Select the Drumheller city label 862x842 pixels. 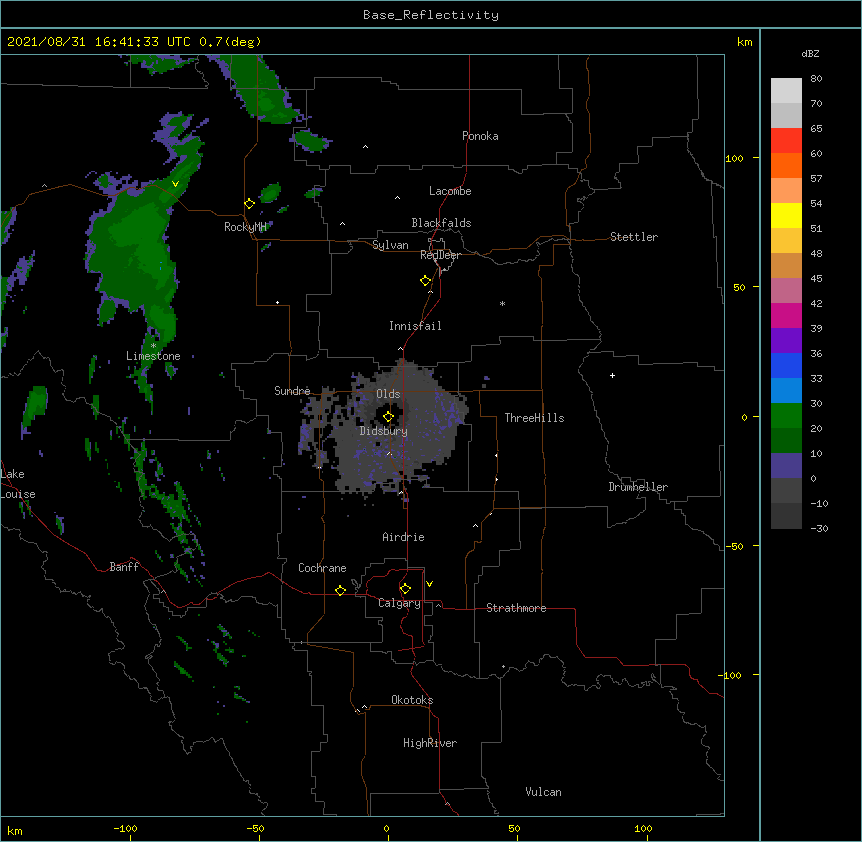pos(638,487)
